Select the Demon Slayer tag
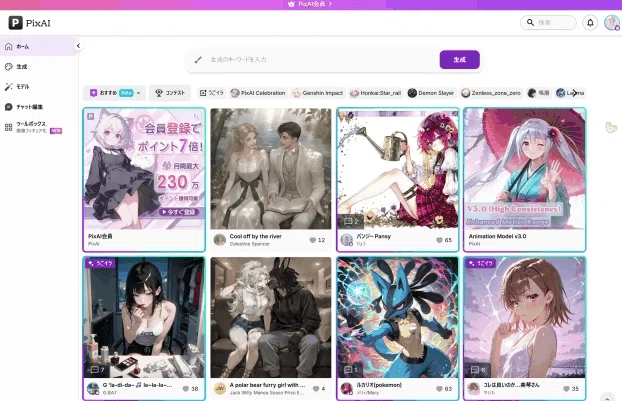Viewport: 622px width, 401px height. [x=431, y=93]
